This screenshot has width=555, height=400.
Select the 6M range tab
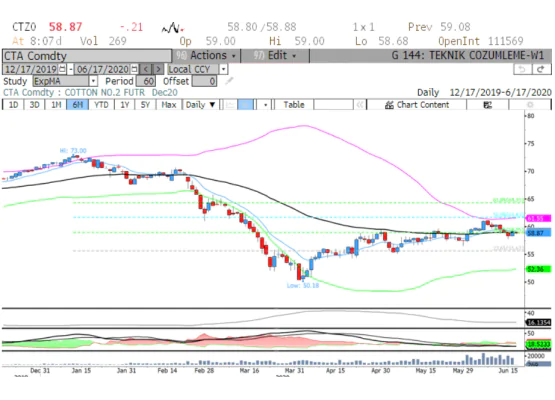[78, 105]
